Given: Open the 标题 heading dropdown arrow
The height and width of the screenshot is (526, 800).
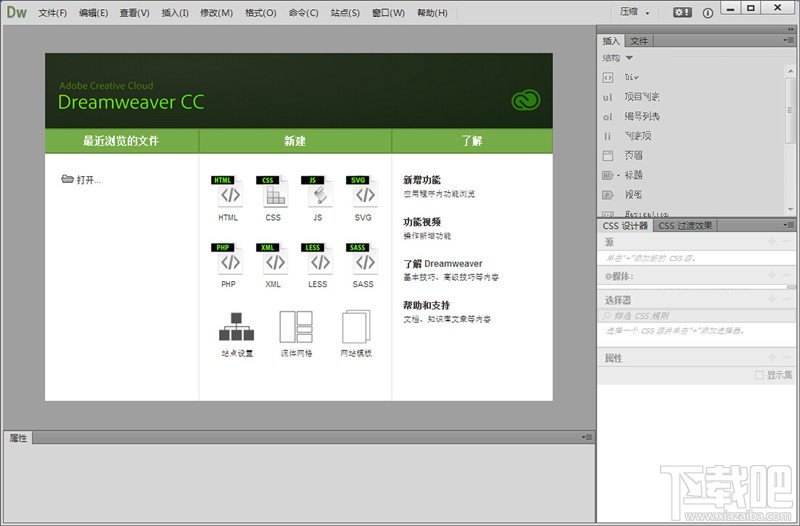Looking at the screenshot, I should click(x=618, y=176).
